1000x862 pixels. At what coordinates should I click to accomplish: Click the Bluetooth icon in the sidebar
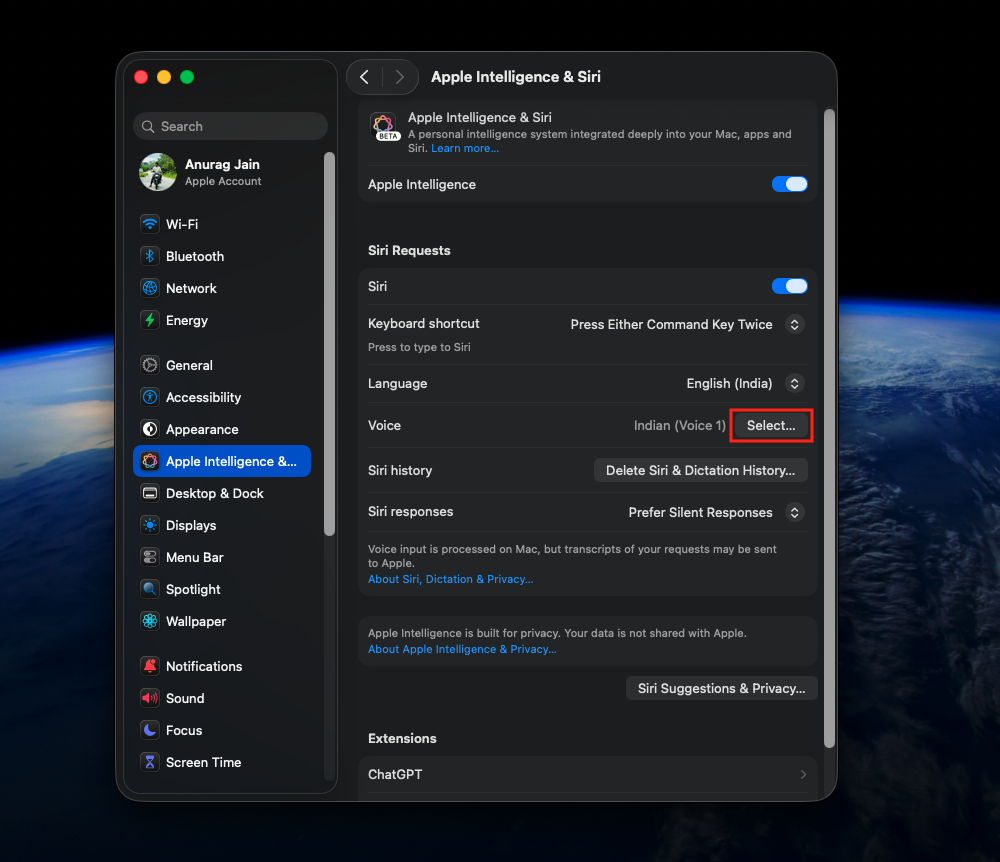(149, 256)
